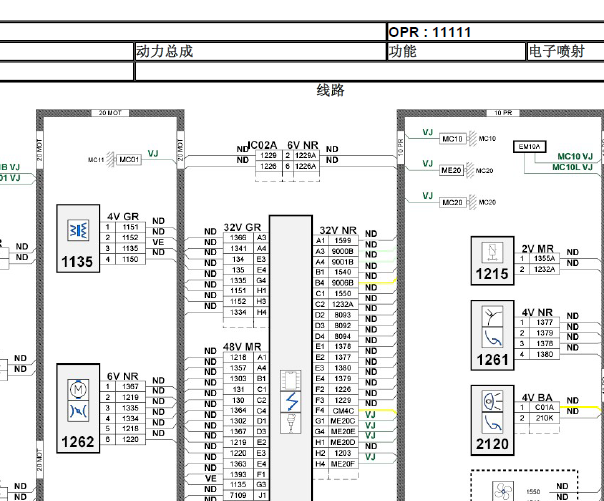
Task: Click the component number 1261
Action: tap(492, 360)
